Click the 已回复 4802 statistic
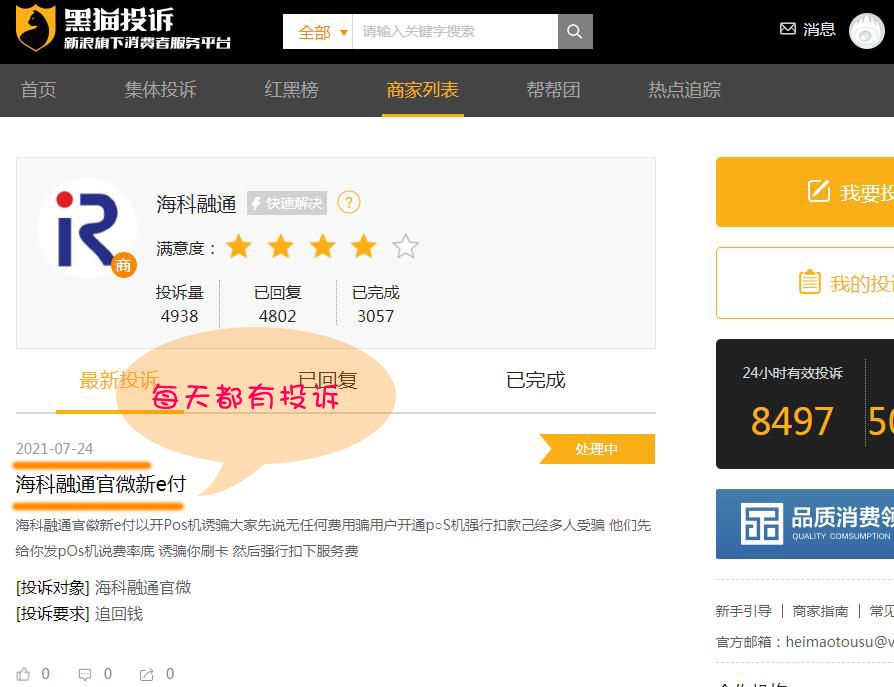This screenshot has height=687, width=894. coord(278,304)
